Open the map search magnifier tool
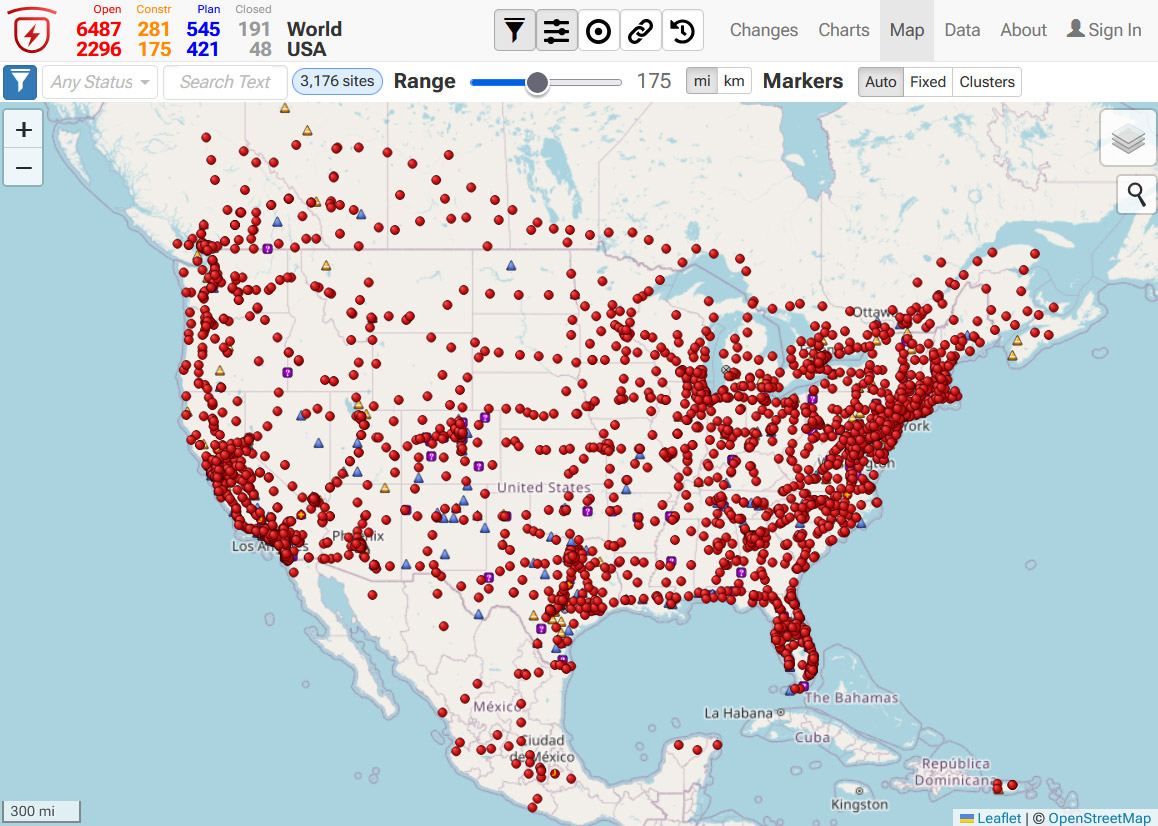Screen dimensions: 1158x826 click(1136, 194)
